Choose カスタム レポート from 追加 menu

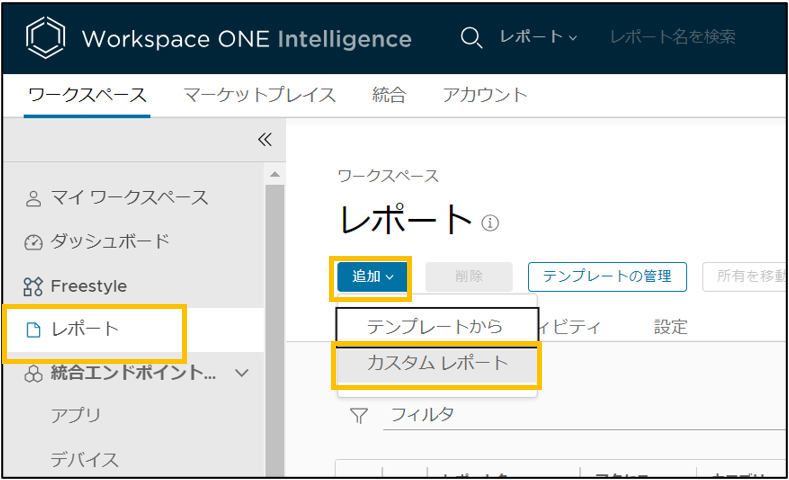pos(437,363)
